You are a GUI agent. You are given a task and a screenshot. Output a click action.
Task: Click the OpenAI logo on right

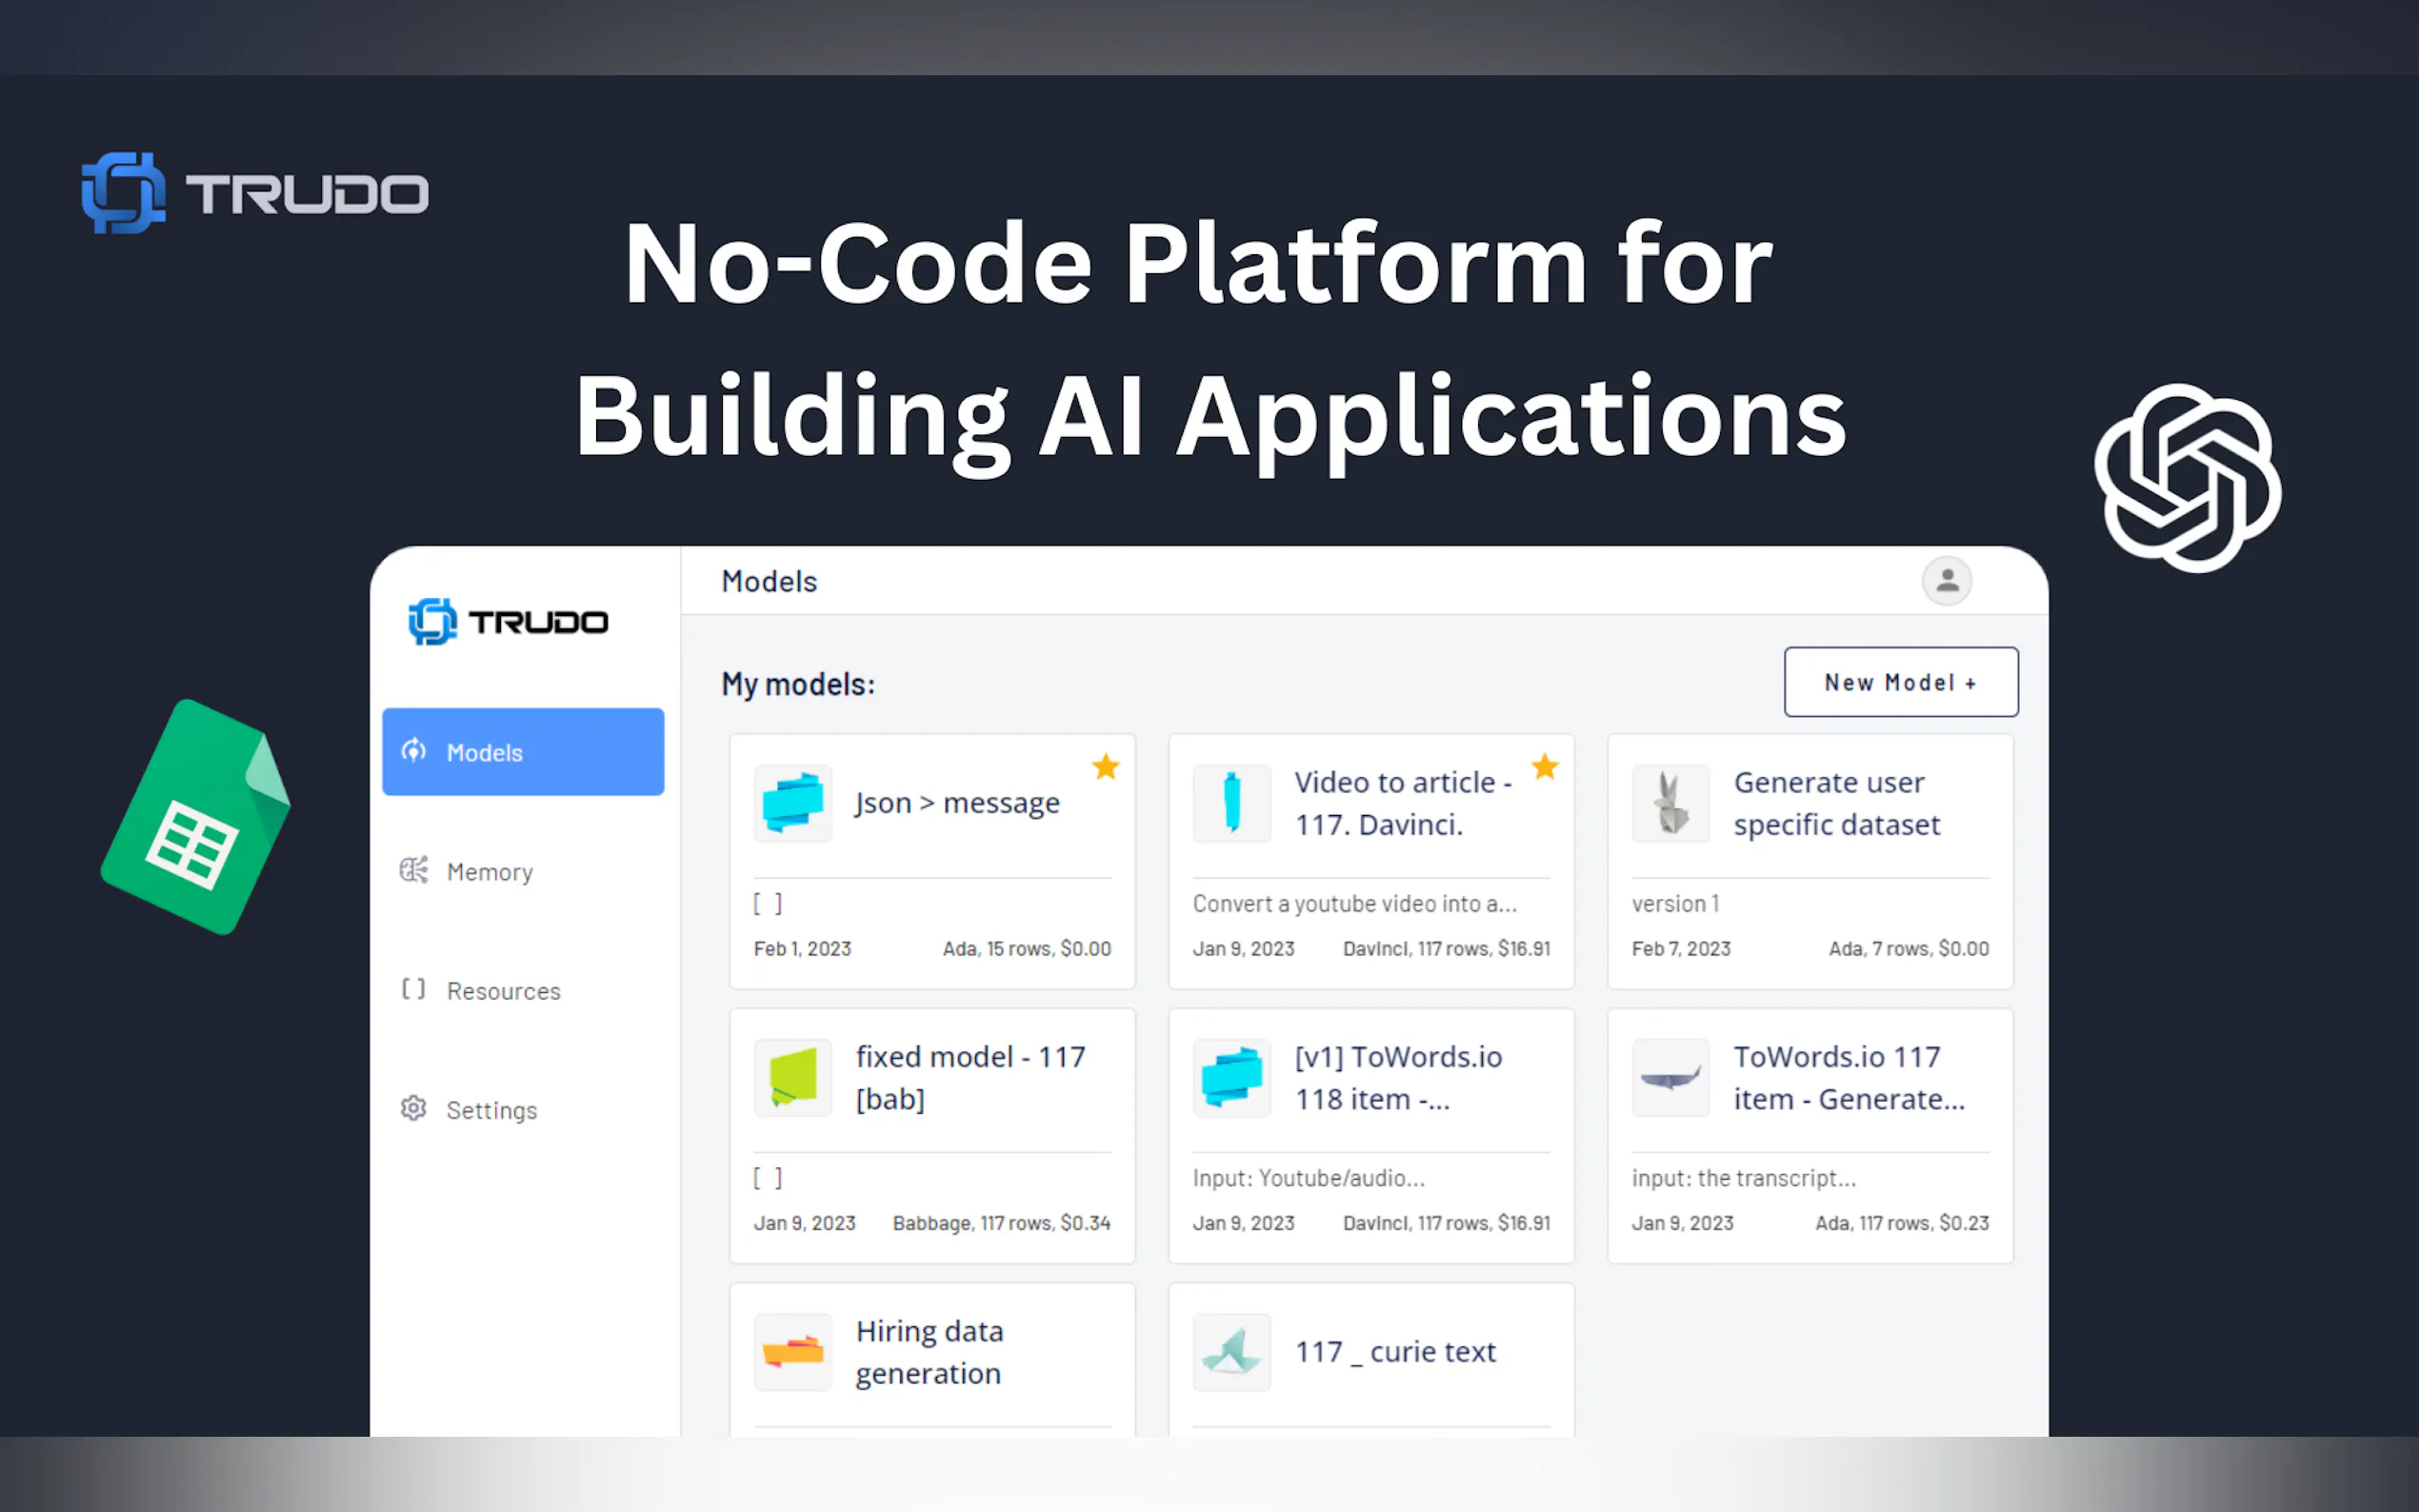point(2187,478)
